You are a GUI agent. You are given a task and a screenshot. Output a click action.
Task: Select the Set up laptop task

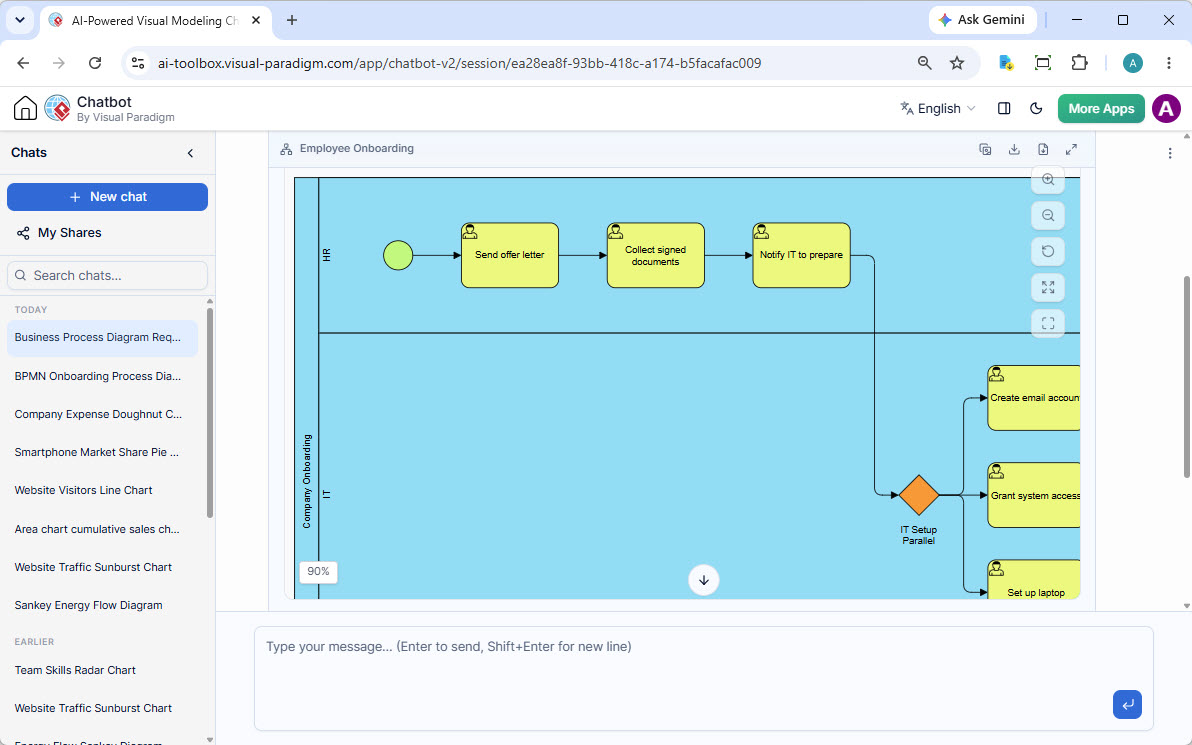[x=1034, y=580]
